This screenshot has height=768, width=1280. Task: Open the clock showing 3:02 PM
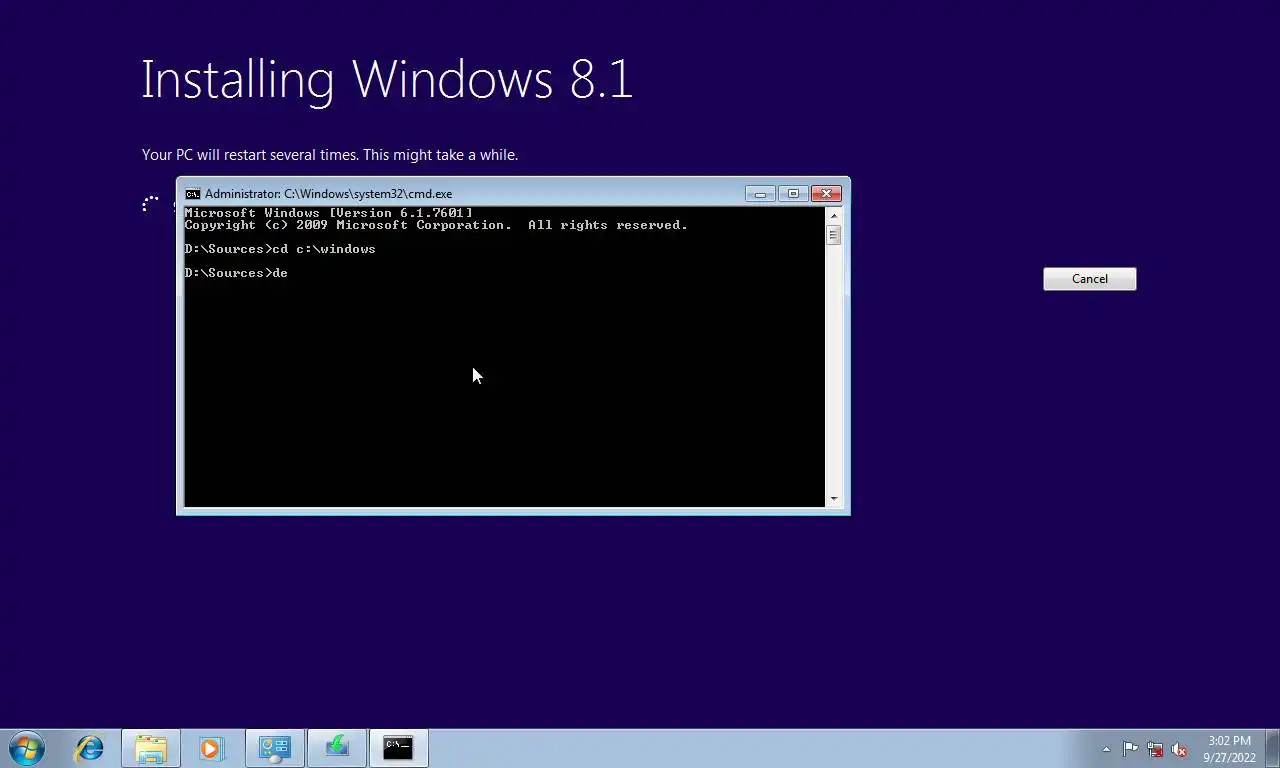click(x=1229, y=749)
